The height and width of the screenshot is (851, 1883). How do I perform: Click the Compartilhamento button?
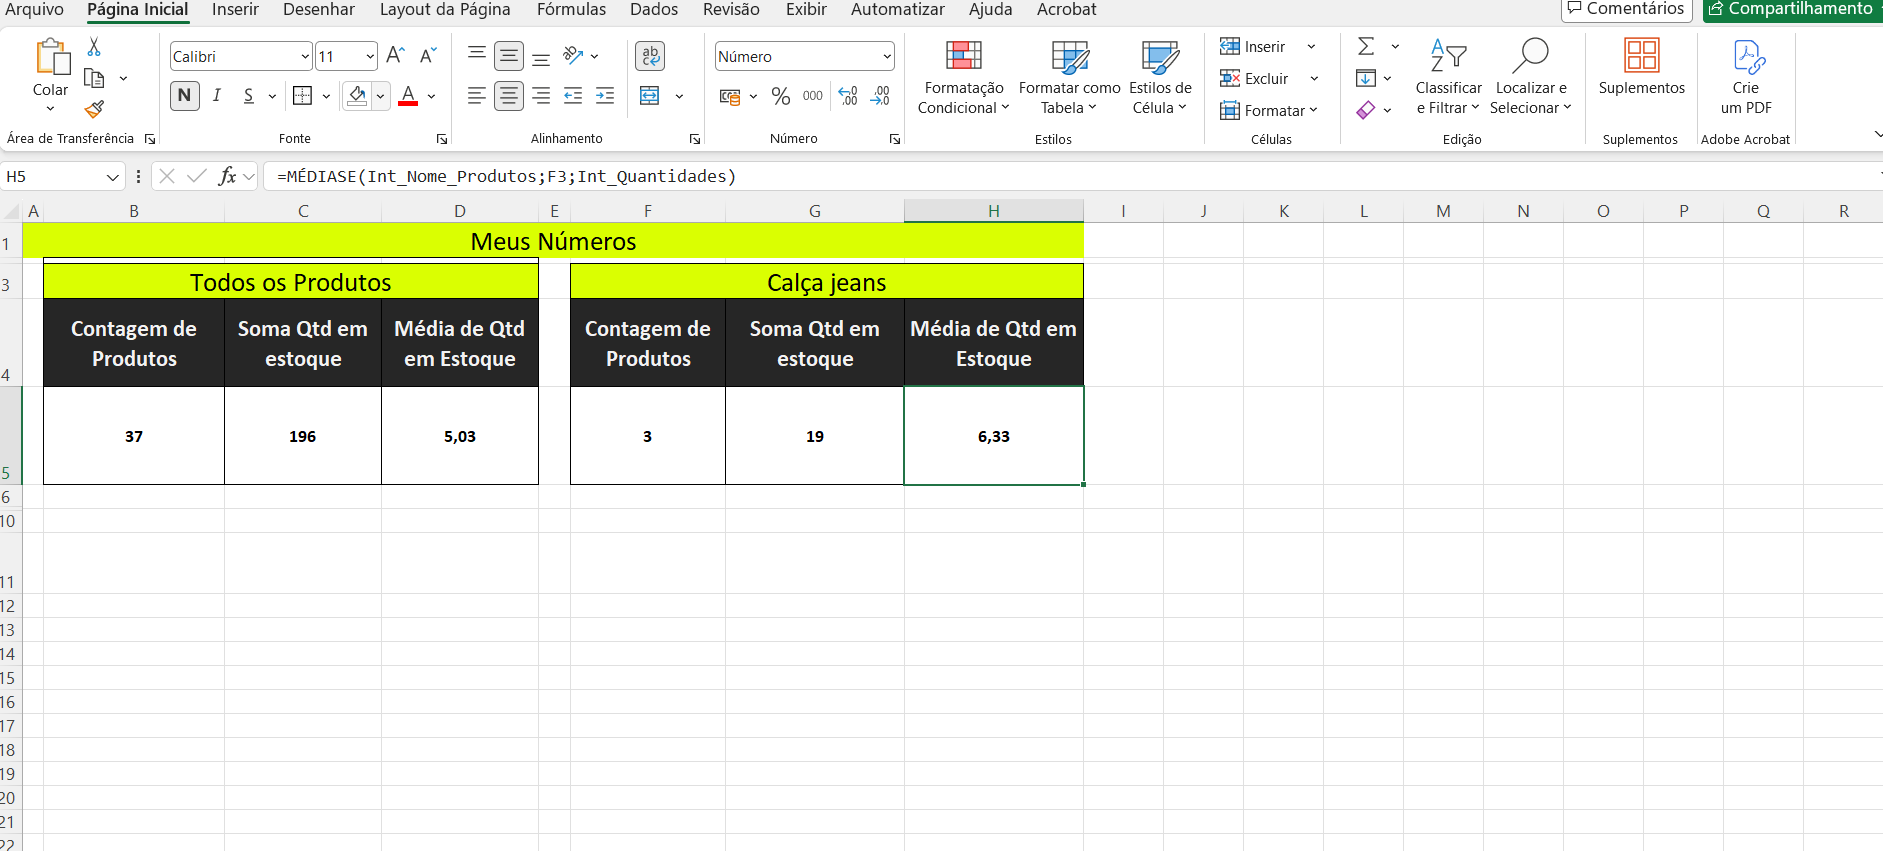click(1792, 9)
